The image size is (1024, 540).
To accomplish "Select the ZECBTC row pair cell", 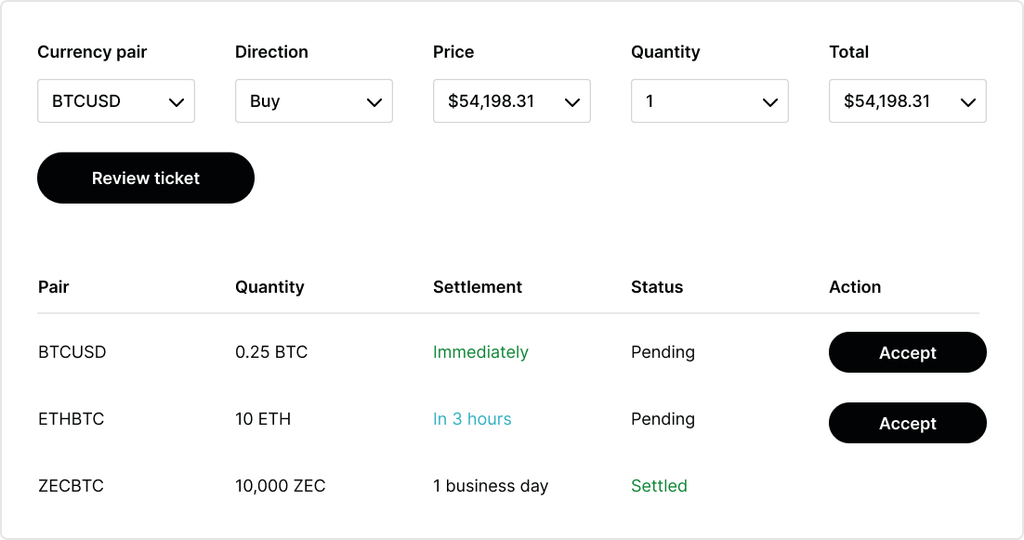I will click(x=71, y=486).
